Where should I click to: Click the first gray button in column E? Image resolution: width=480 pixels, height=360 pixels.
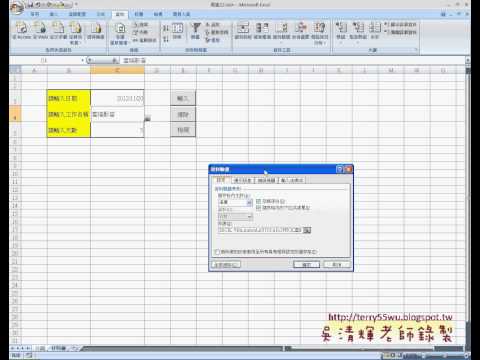coord(183,98)
